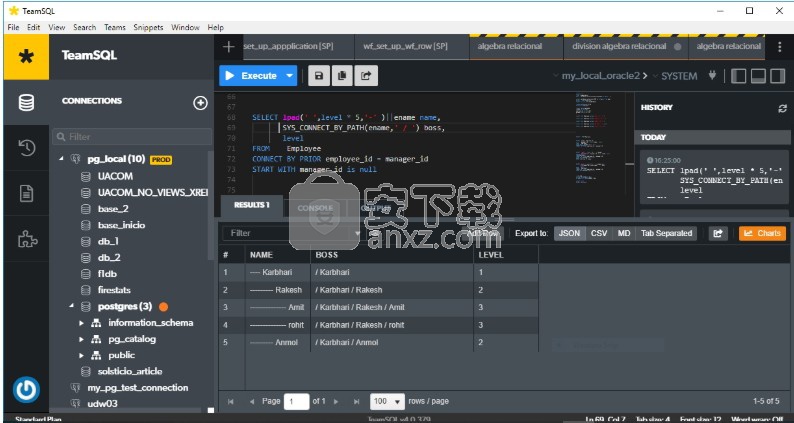794x423 pixels.
Task: Export results to JSON
Action: (569, 233)
